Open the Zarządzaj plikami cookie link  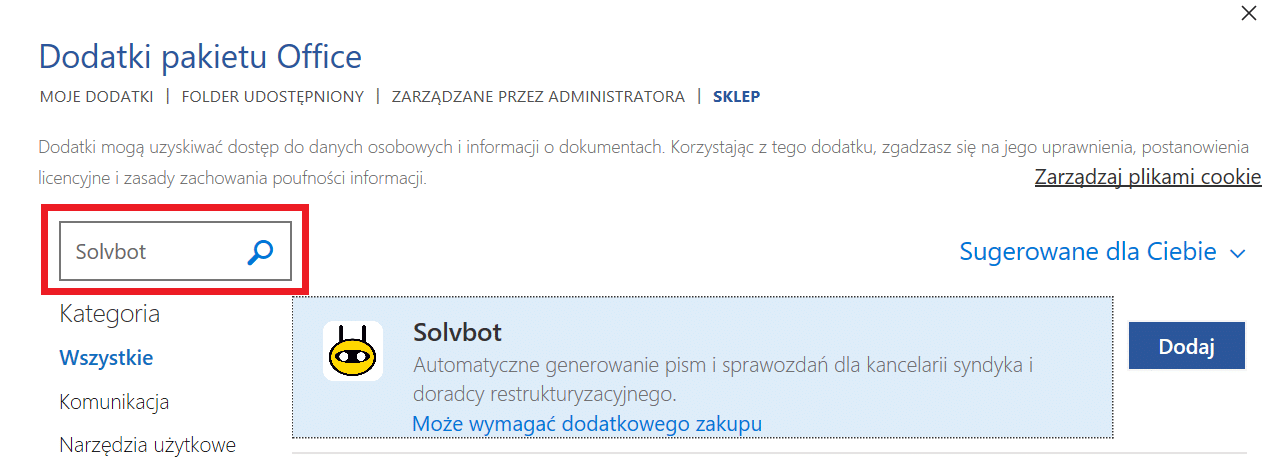[x=1148, y=177]
